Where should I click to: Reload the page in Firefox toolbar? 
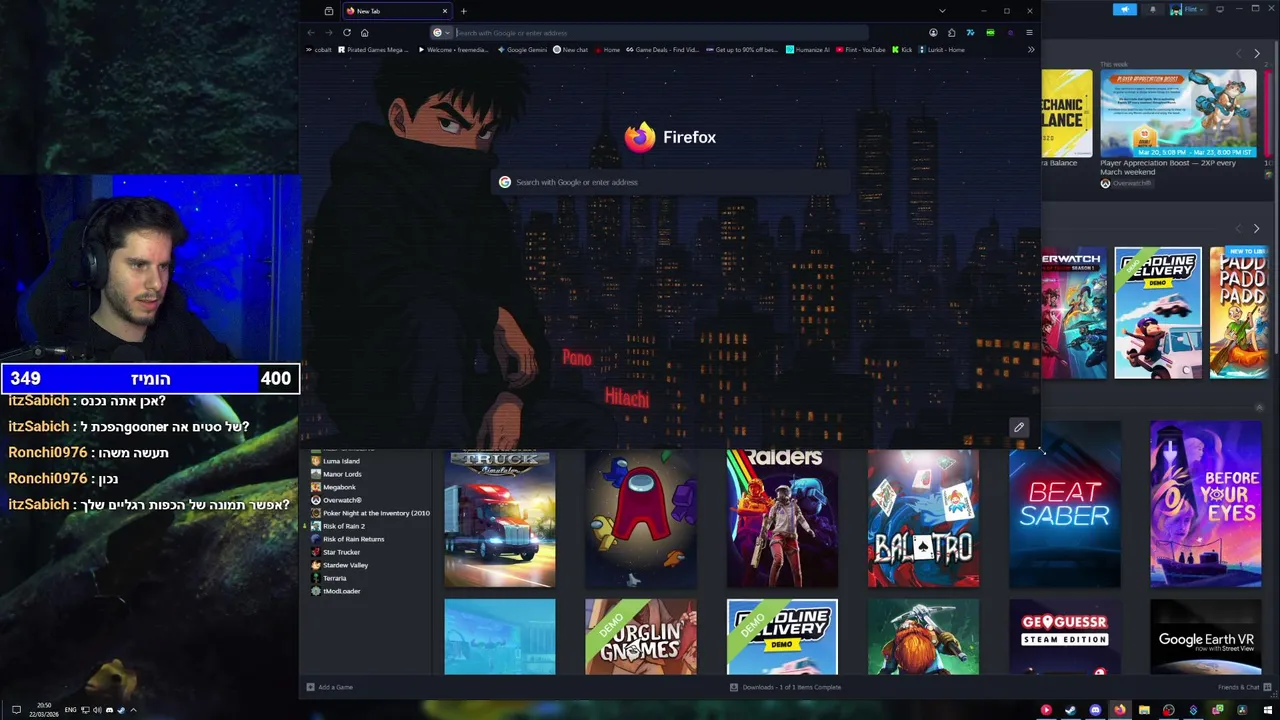click(x=347, y=32)
